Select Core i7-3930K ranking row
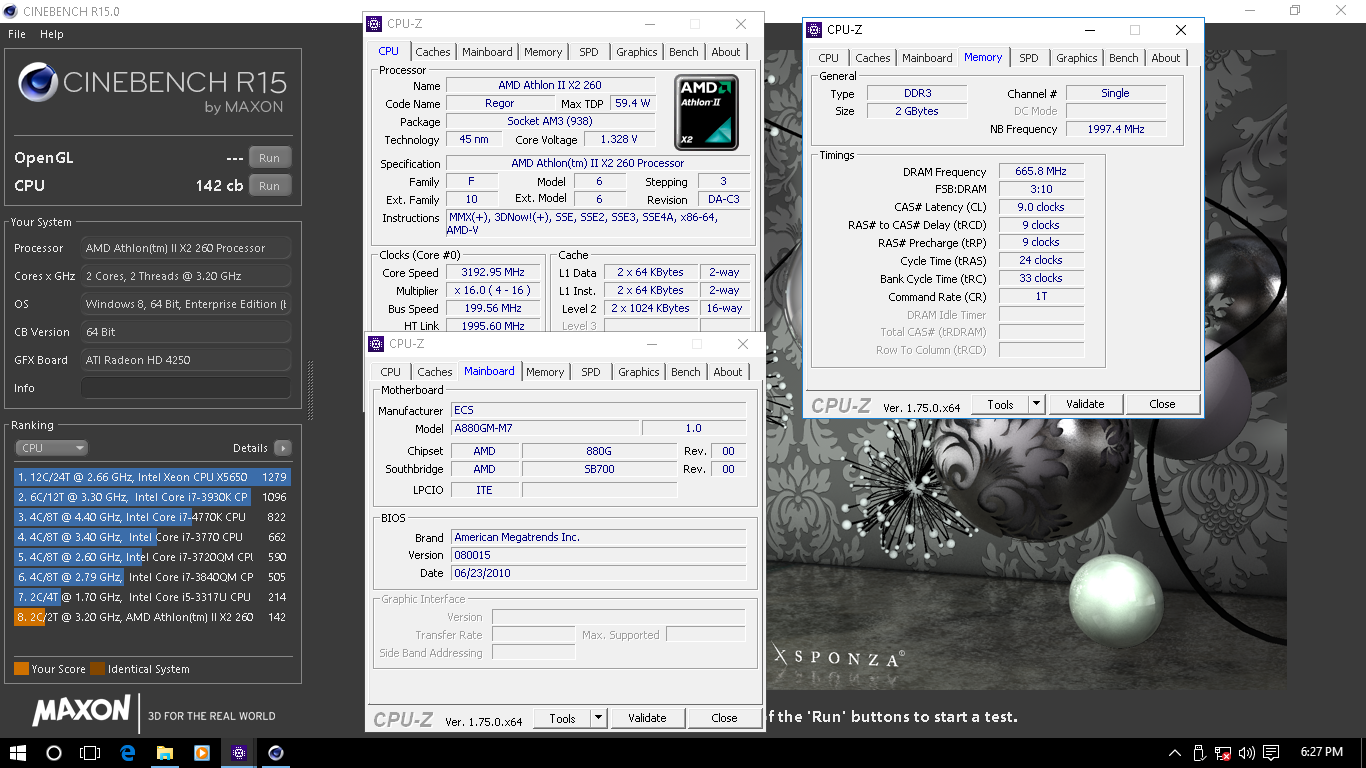The height and width of the screenshot is (768, 1366). click(x=152, y=497)
